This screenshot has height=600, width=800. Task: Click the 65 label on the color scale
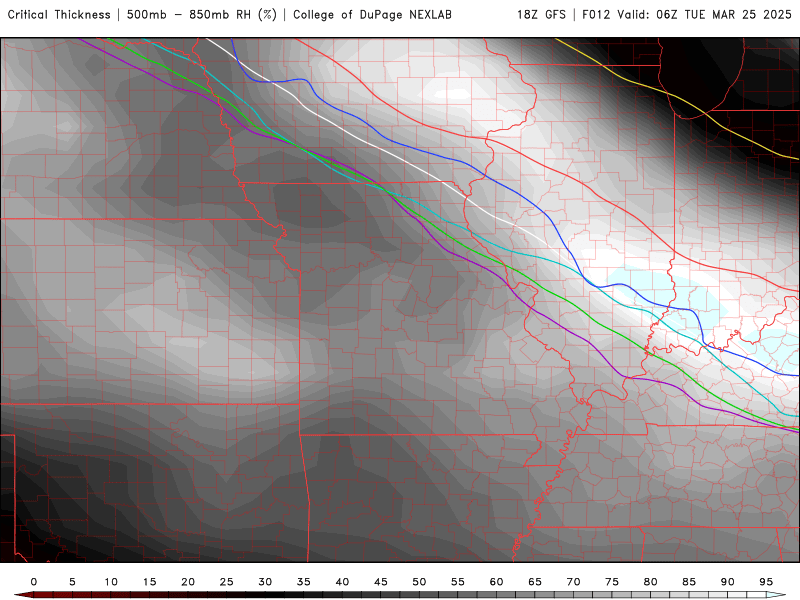(535, 582)
